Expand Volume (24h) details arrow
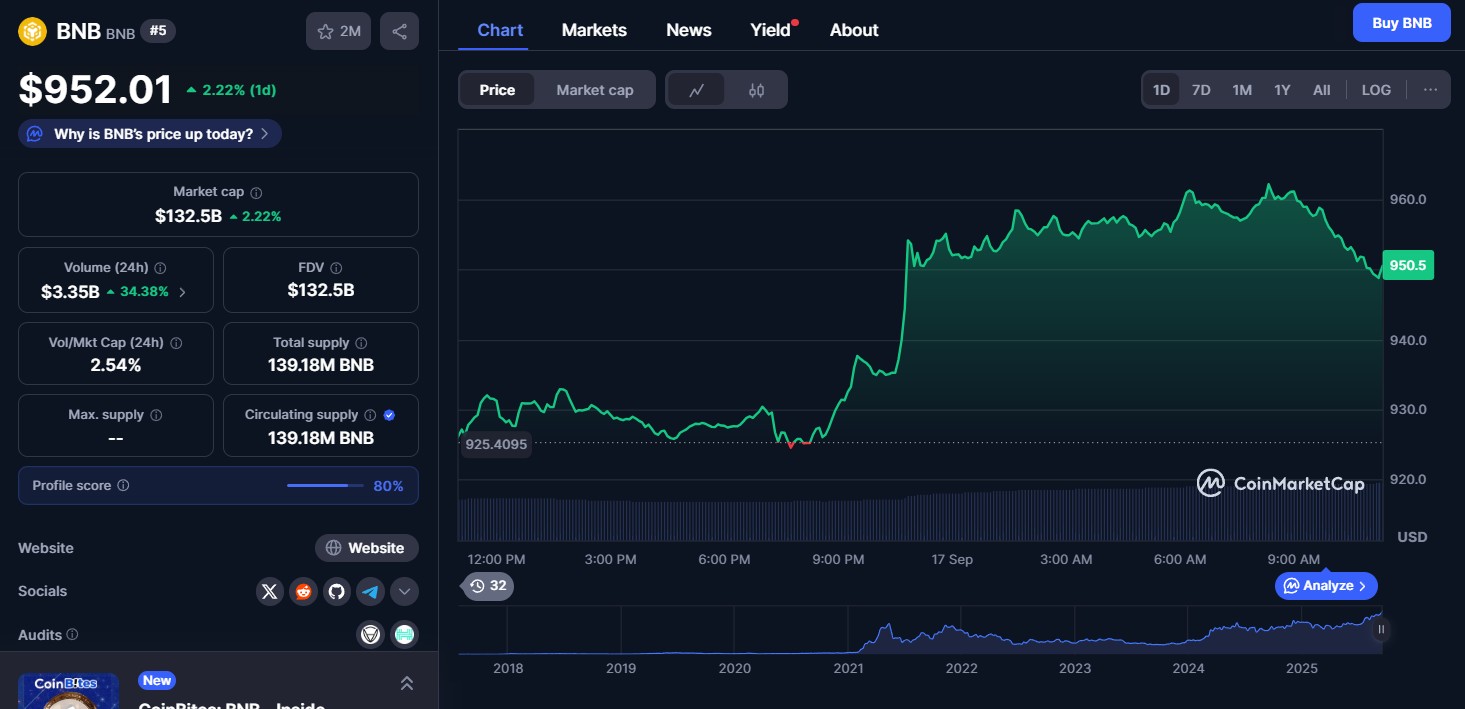Viewport: 1465px width, 709px height. (181, 293)
